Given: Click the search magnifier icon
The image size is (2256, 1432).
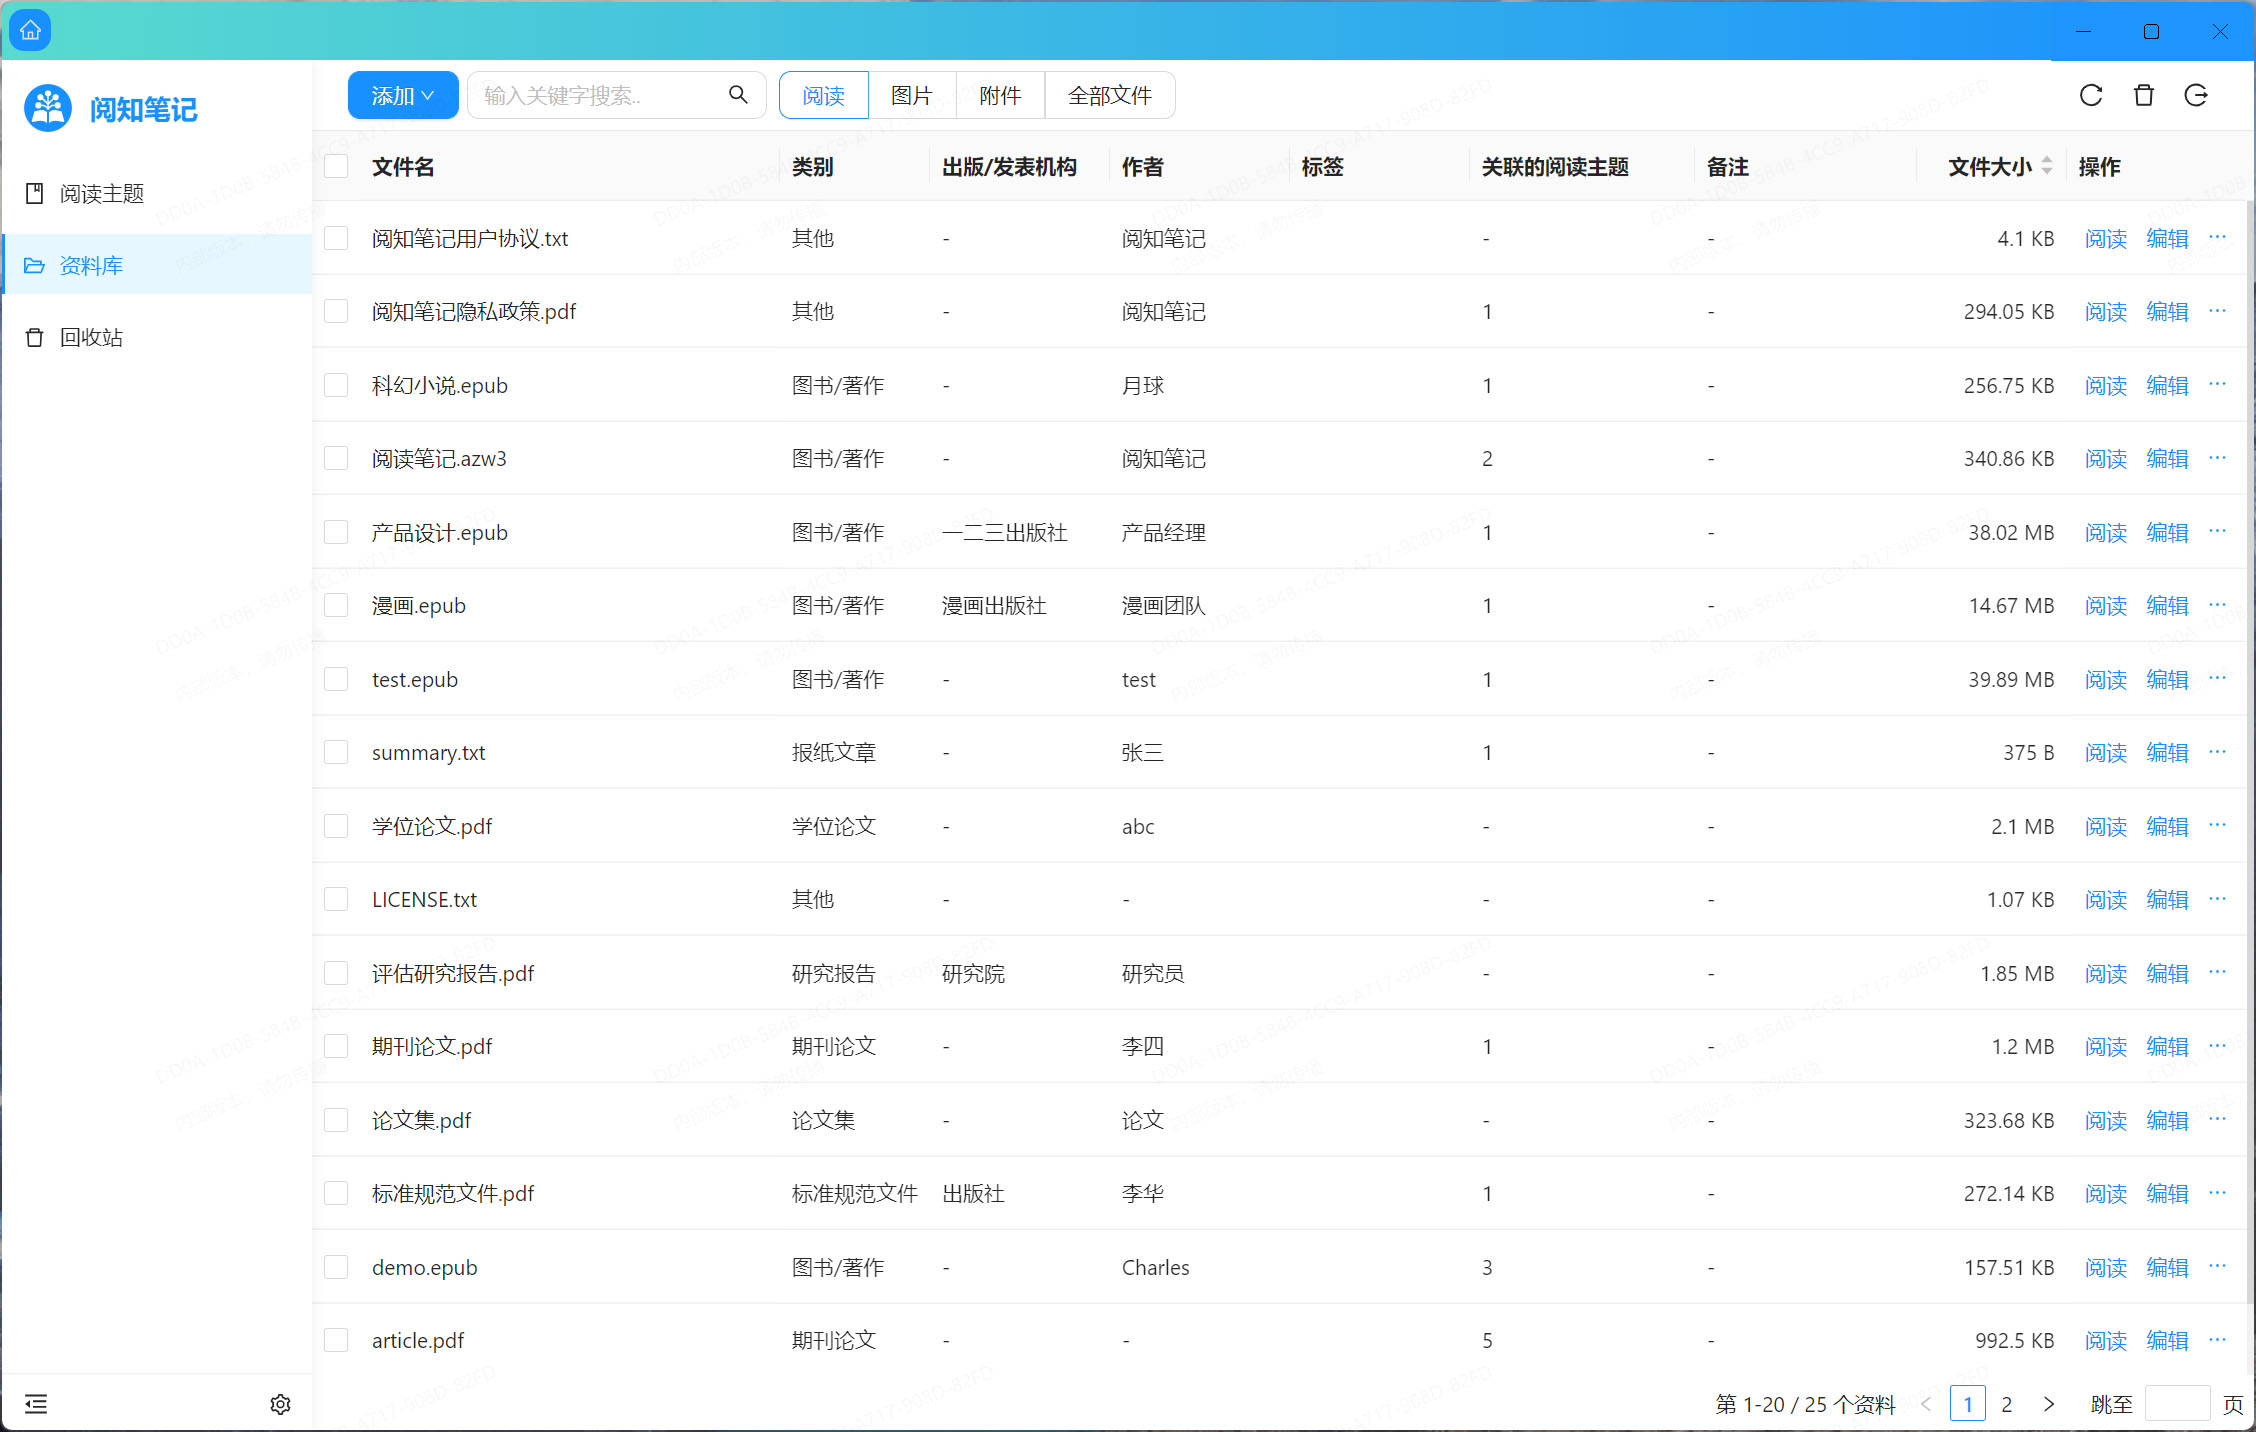Looking at the screenshot, I should pyautogui.click(x=738, y=95).
